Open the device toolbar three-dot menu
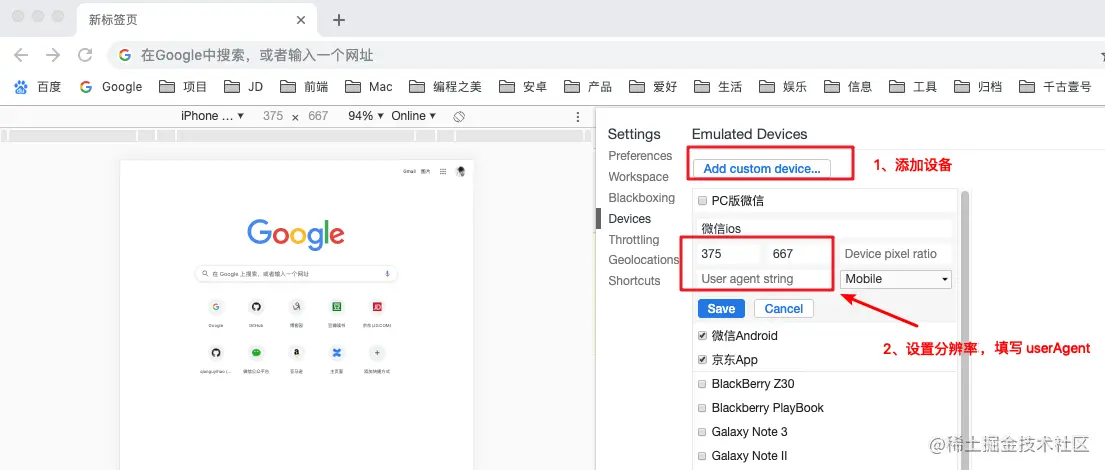1105x470 pixels. tap(578, 117)
